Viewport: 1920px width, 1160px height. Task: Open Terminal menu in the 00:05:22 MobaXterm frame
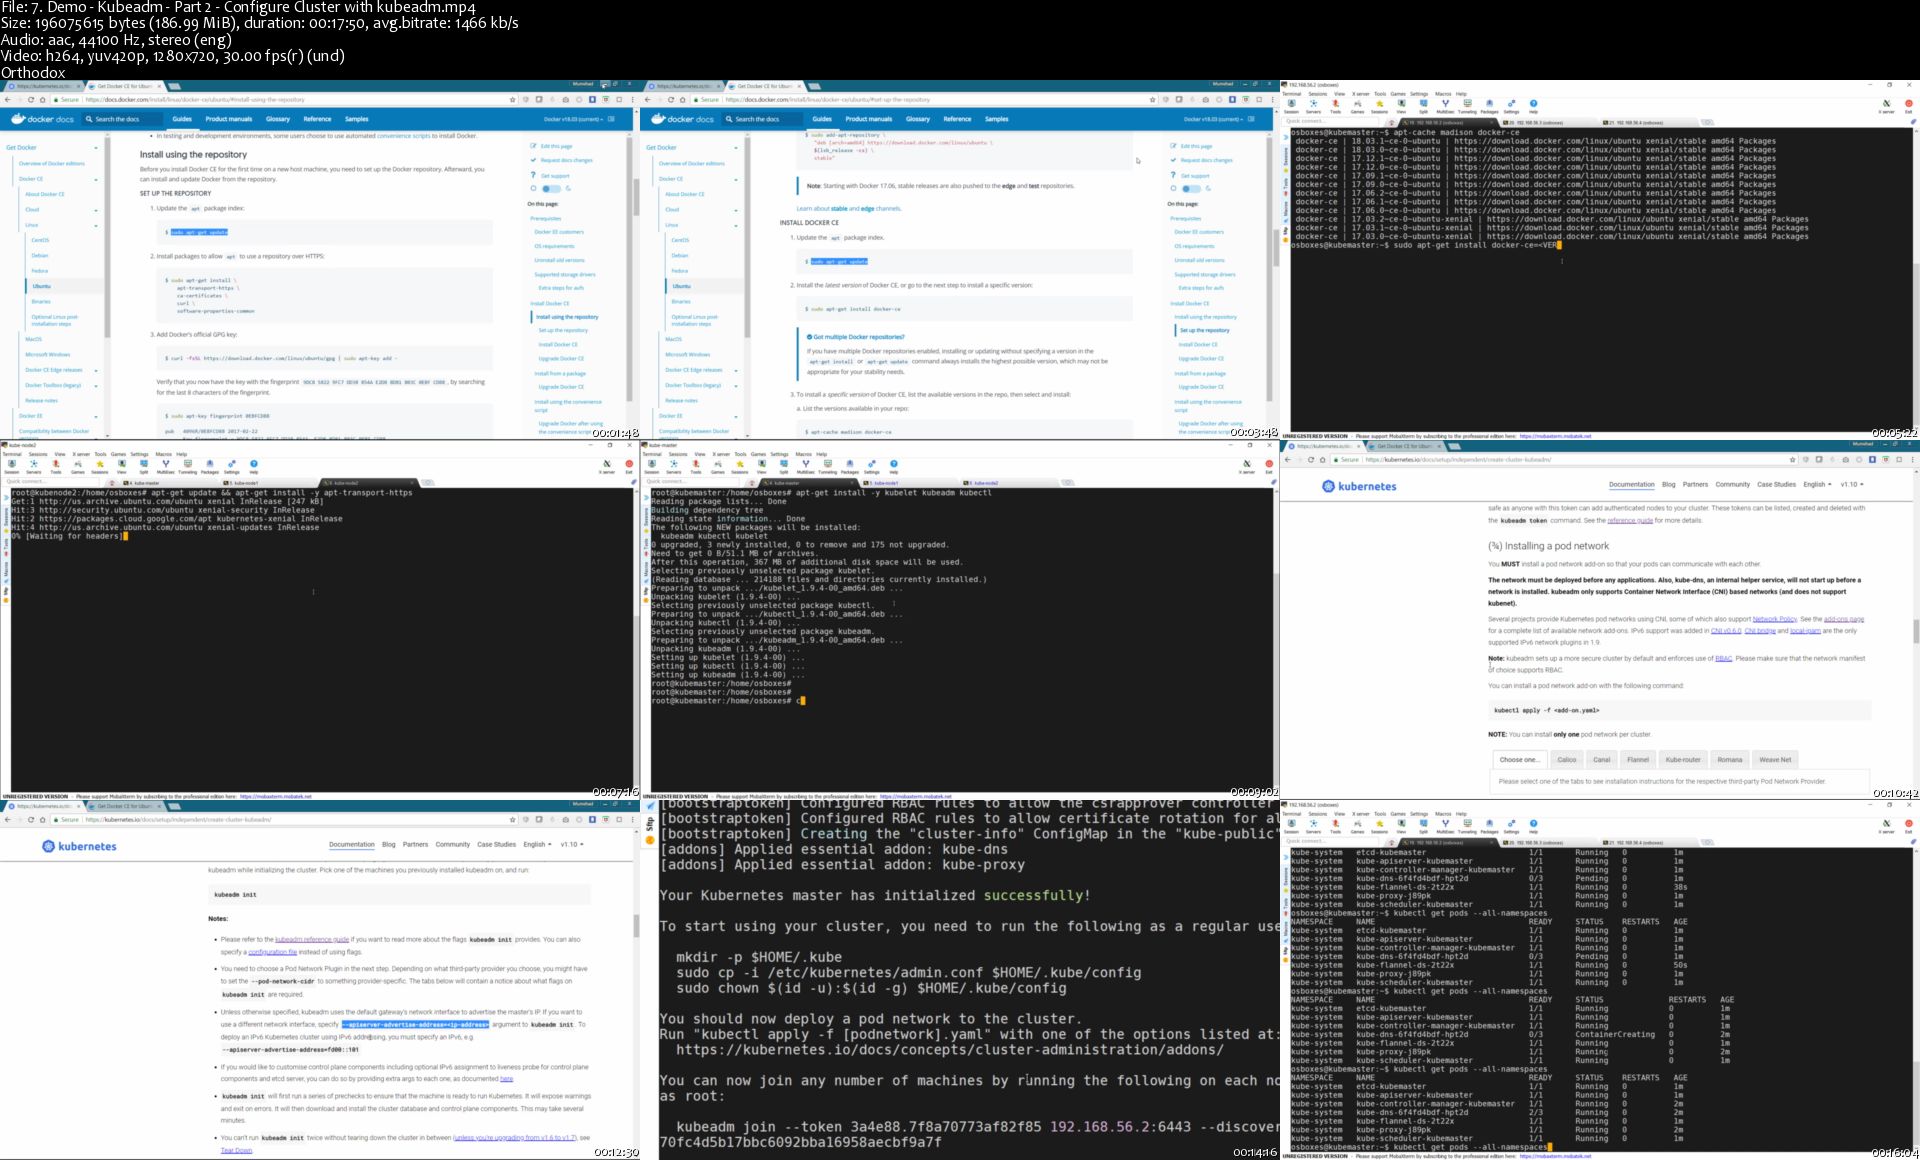[1292, 94]
